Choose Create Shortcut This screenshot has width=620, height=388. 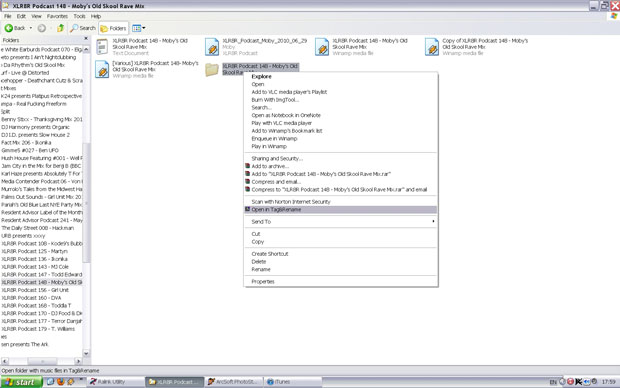341,254
